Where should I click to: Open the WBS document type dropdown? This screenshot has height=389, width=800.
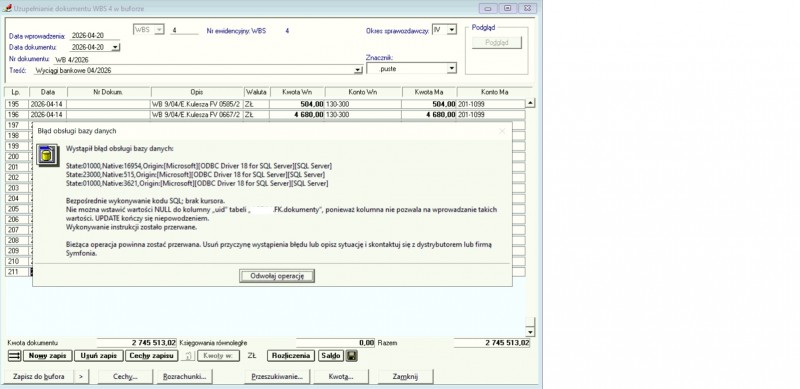(159, 30)
